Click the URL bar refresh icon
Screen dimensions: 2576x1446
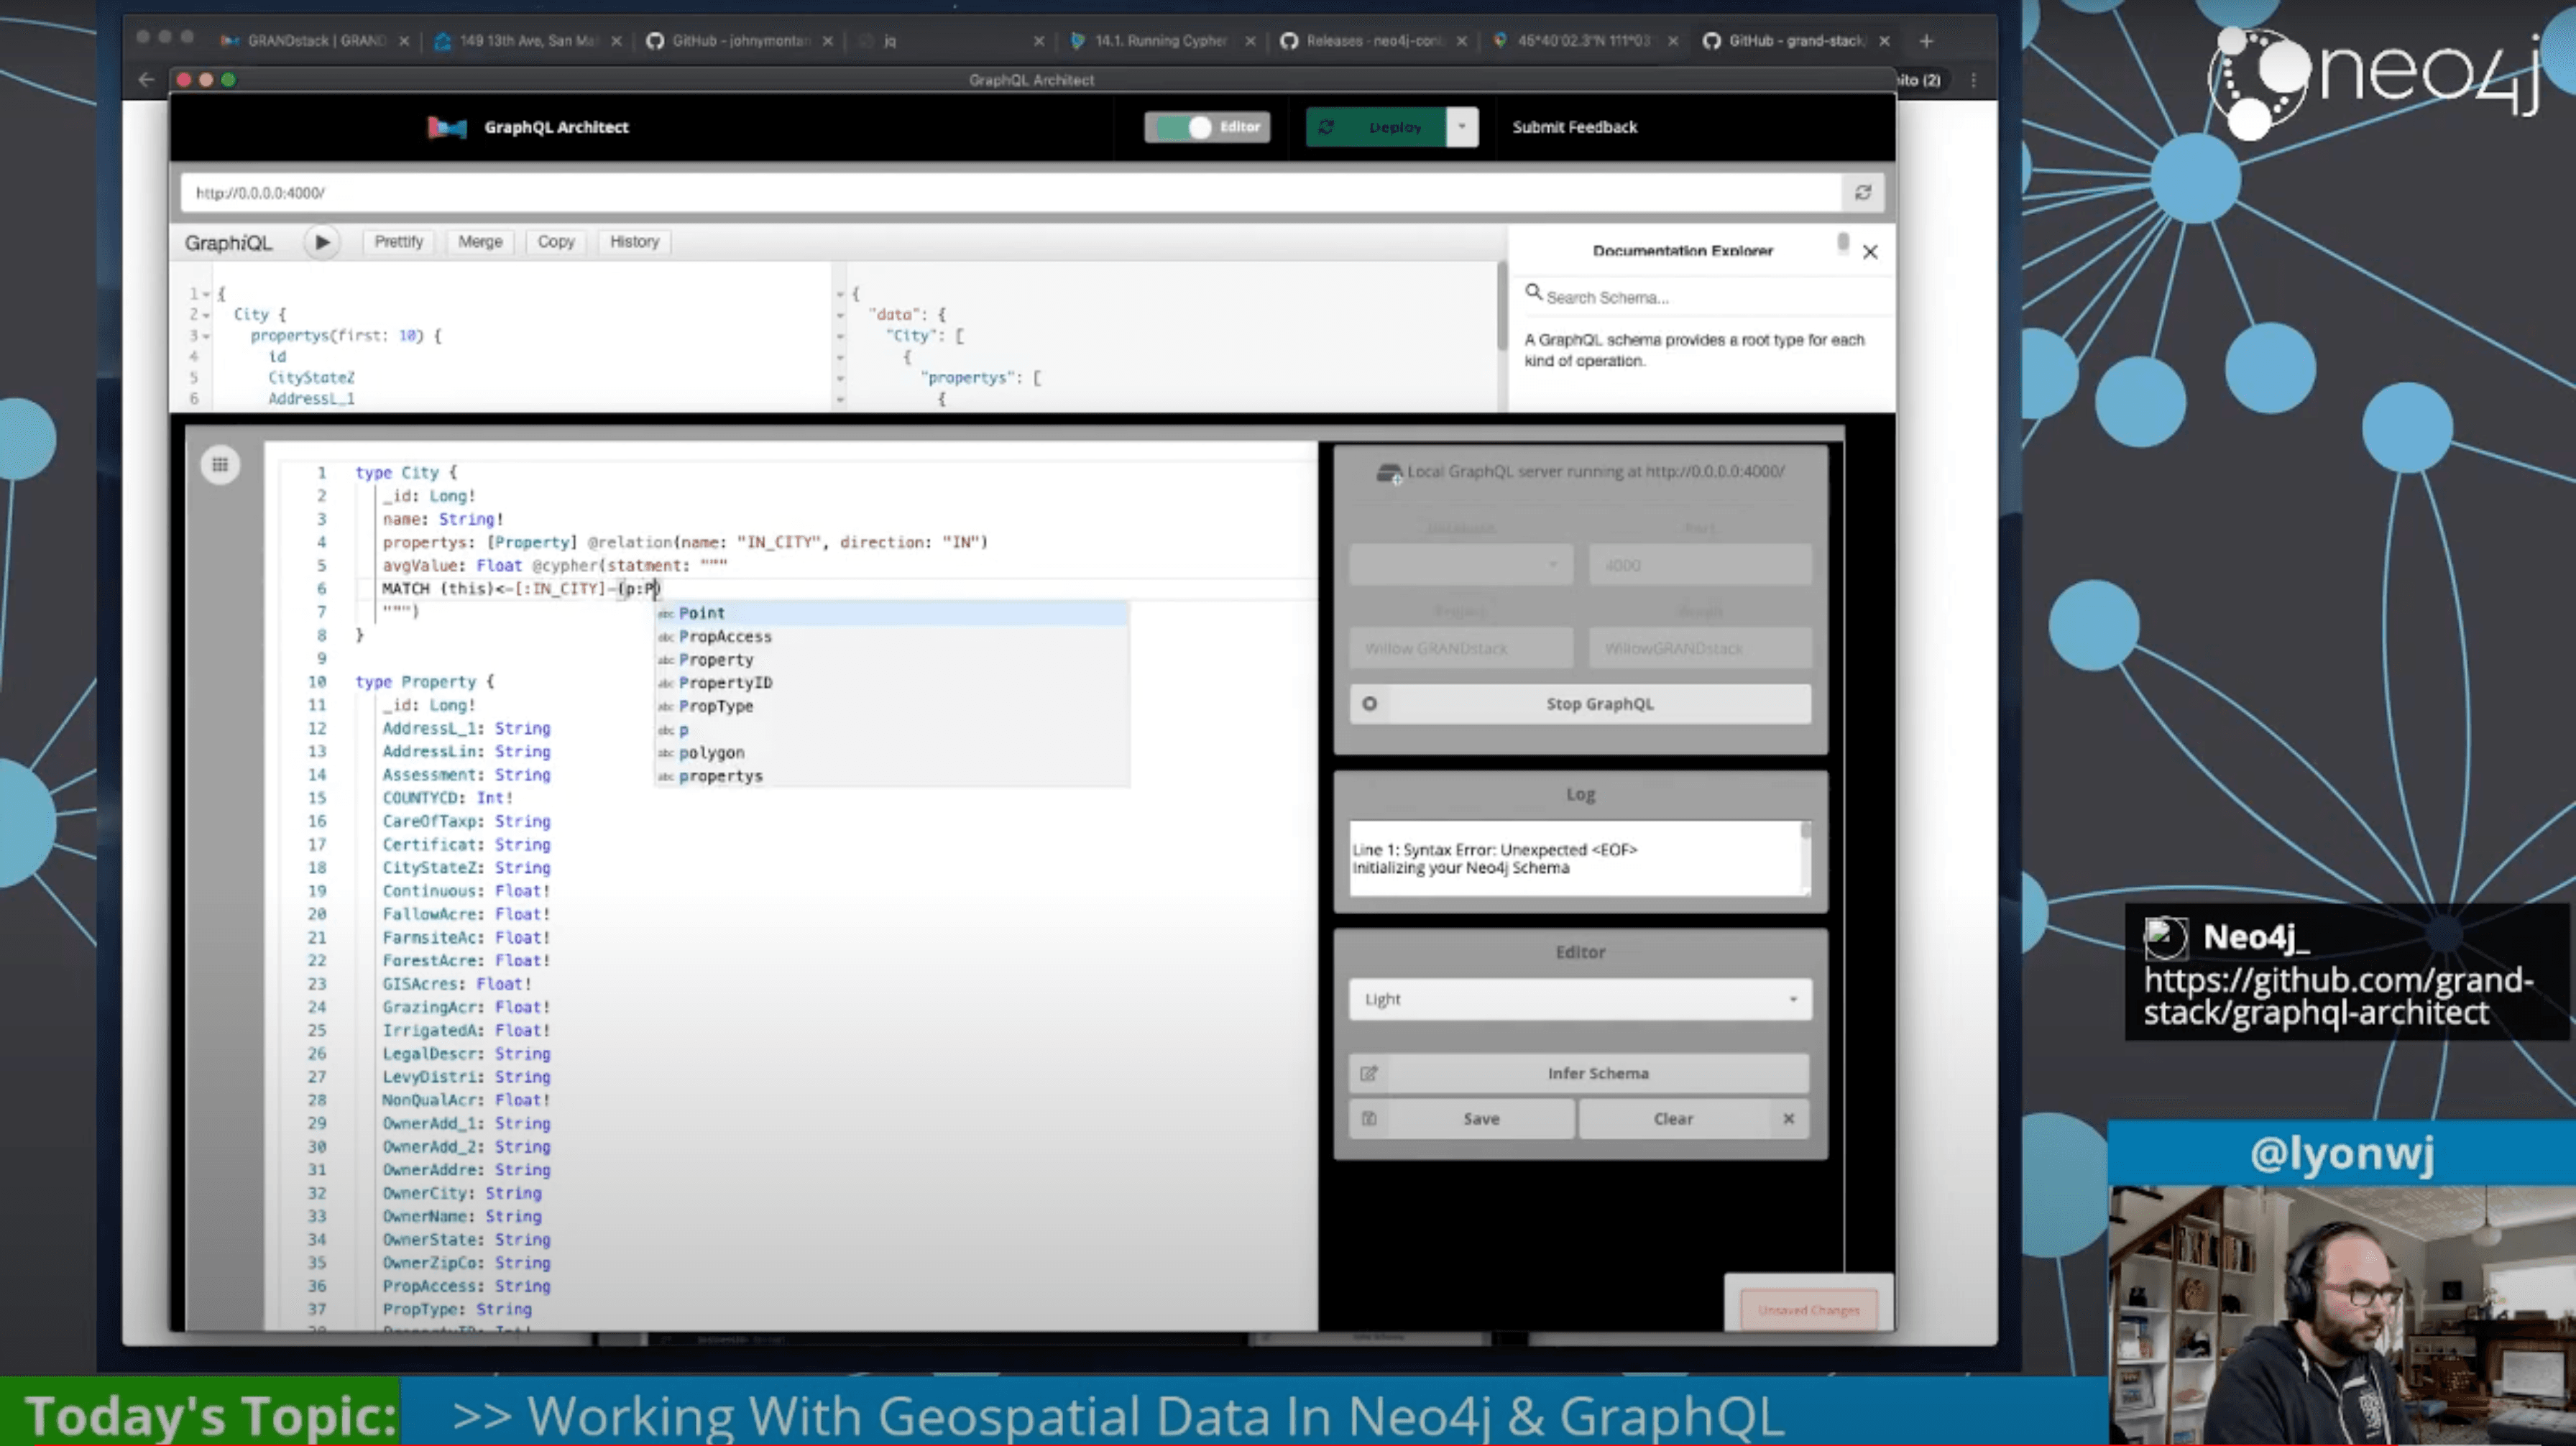pos(1862,192)
